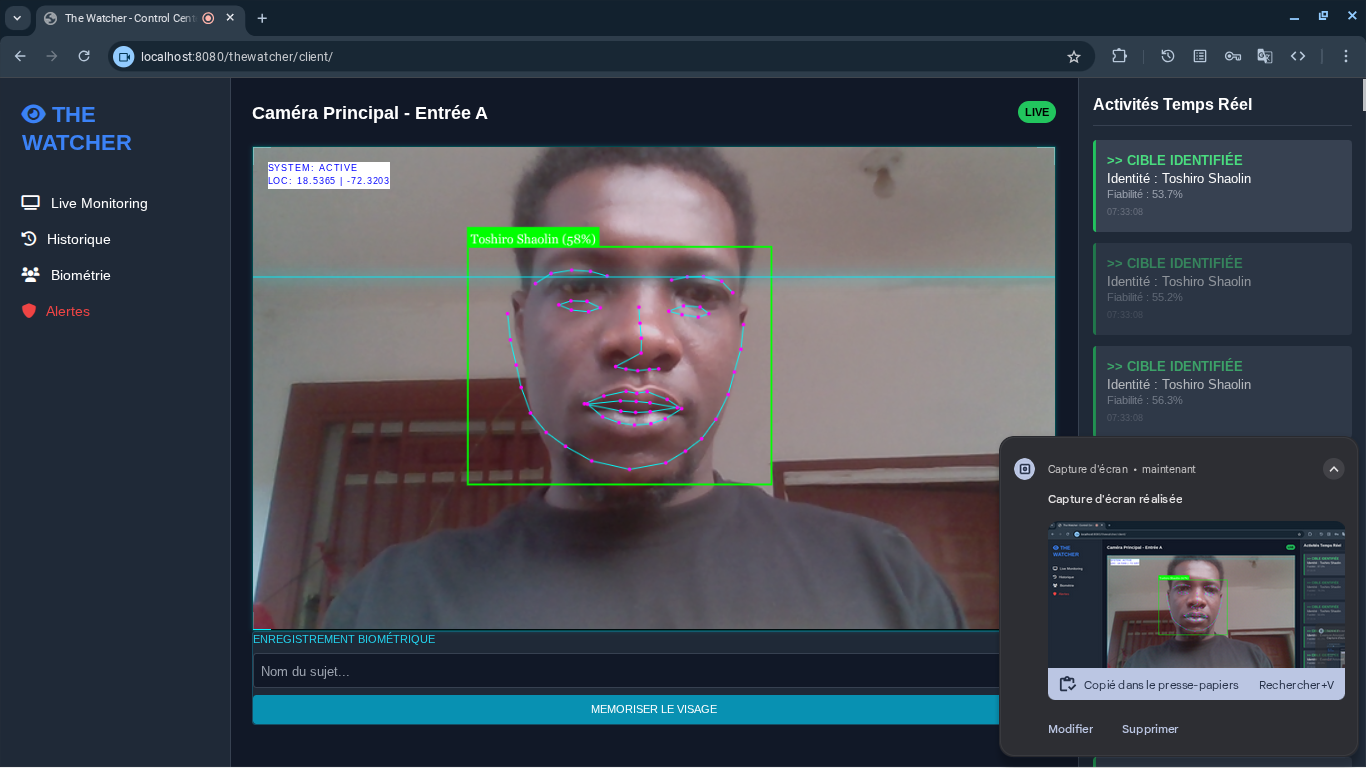Click the red Alertes shield icon
This screenshot has height=768, width=1366.
point(29,311)
